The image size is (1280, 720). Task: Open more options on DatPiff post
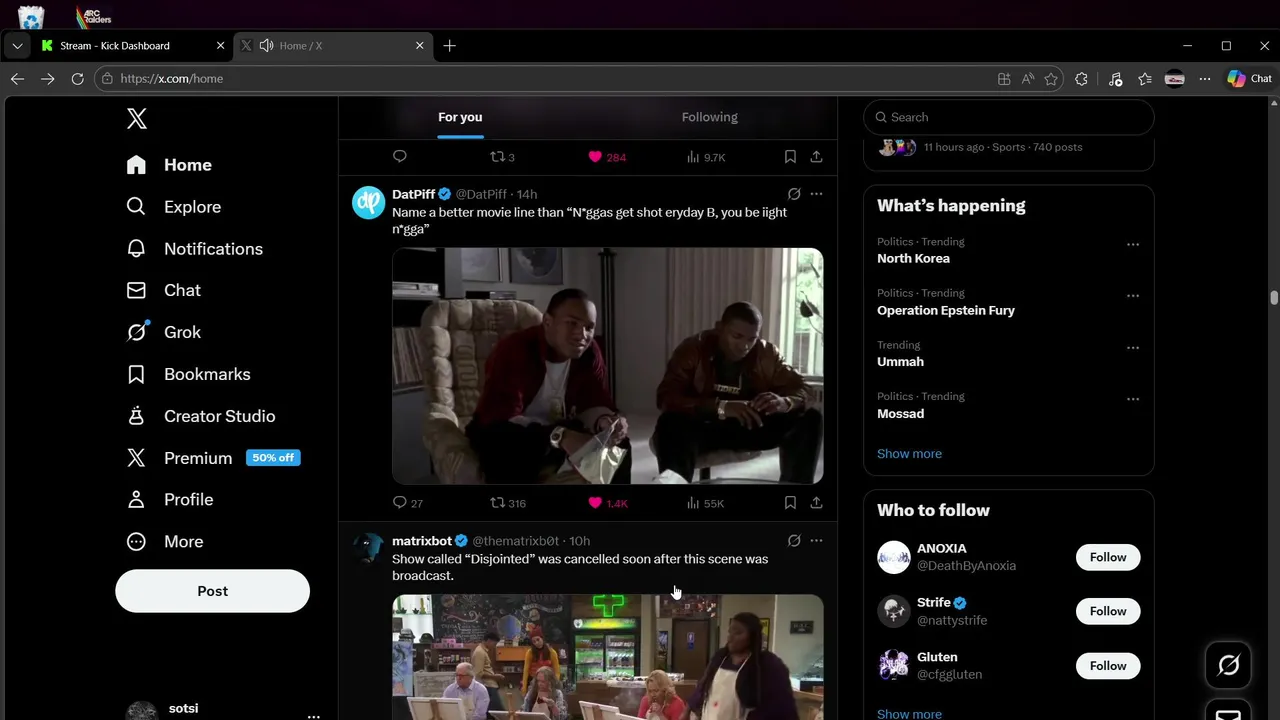point(816,194)
